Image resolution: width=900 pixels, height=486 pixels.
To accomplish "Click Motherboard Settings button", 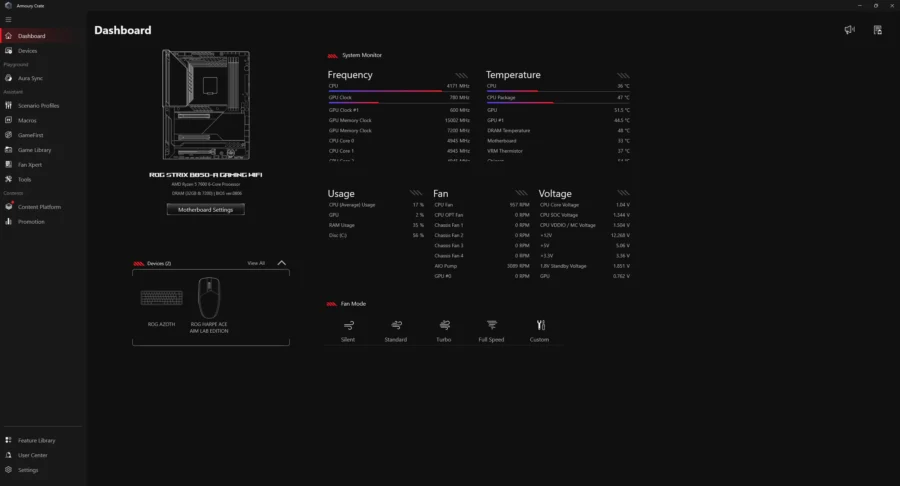I will click(205, 209).
